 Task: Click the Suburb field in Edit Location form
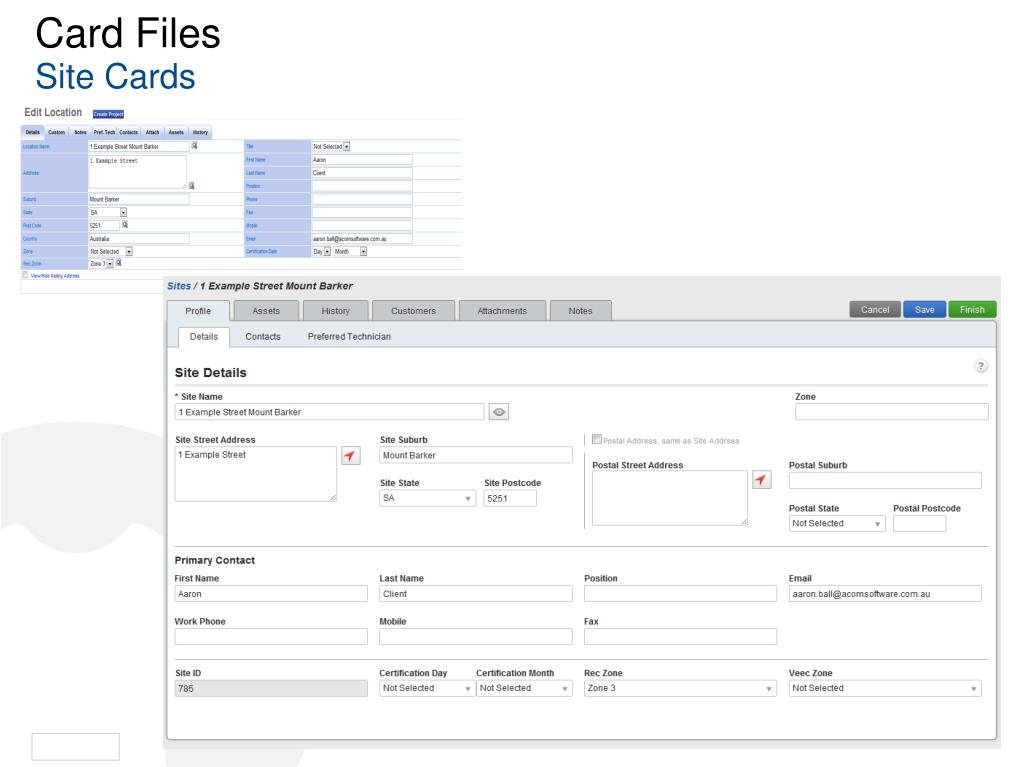click(139, 199)
